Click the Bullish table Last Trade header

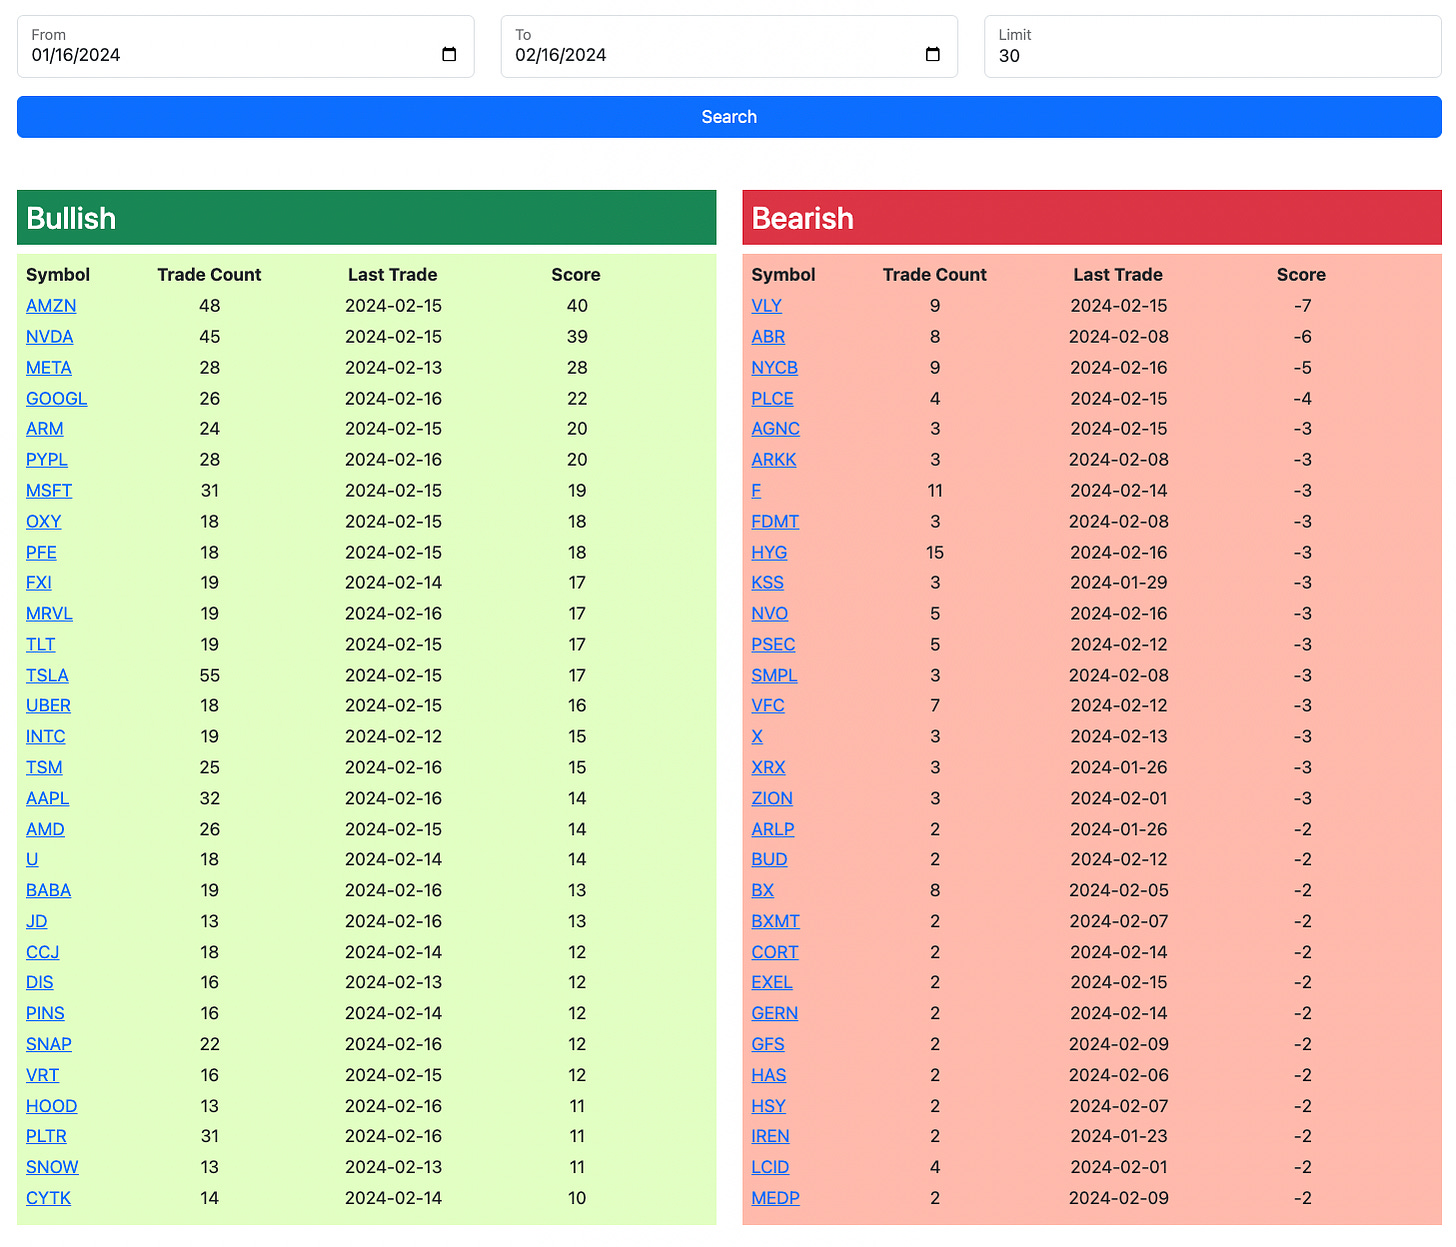[x=393, y=275]
